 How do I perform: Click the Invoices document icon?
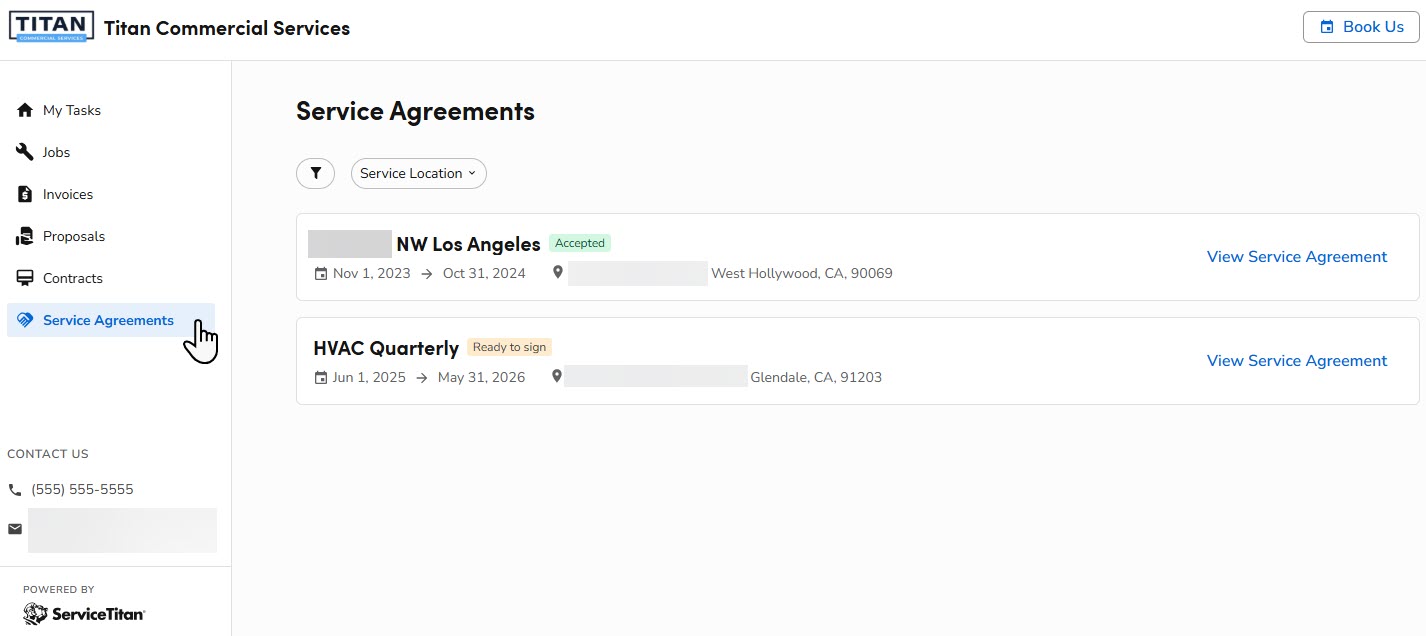tap(24, 194)
